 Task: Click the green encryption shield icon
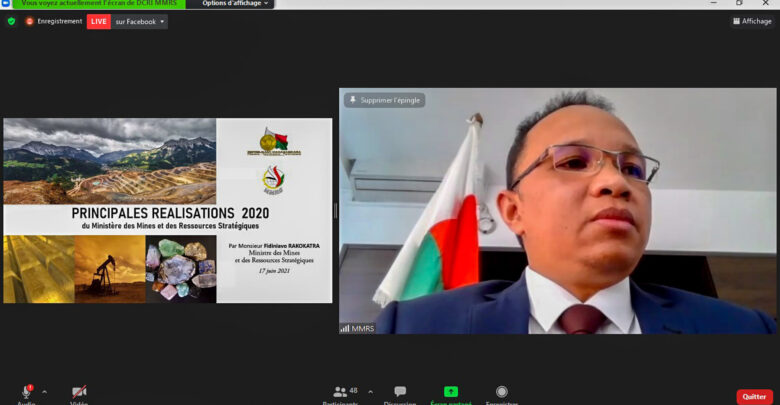click(x=11, y=21)
